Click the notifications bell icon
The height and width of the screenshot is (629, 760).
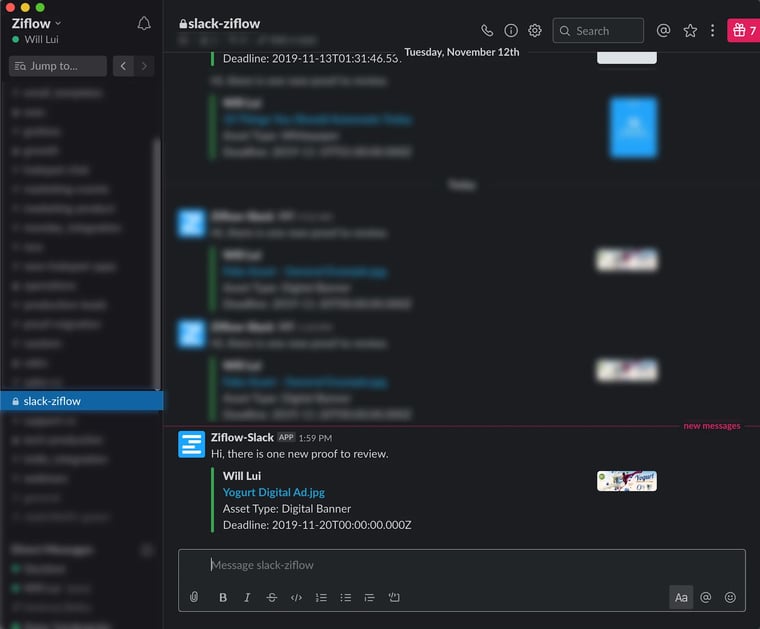[144, 24]
